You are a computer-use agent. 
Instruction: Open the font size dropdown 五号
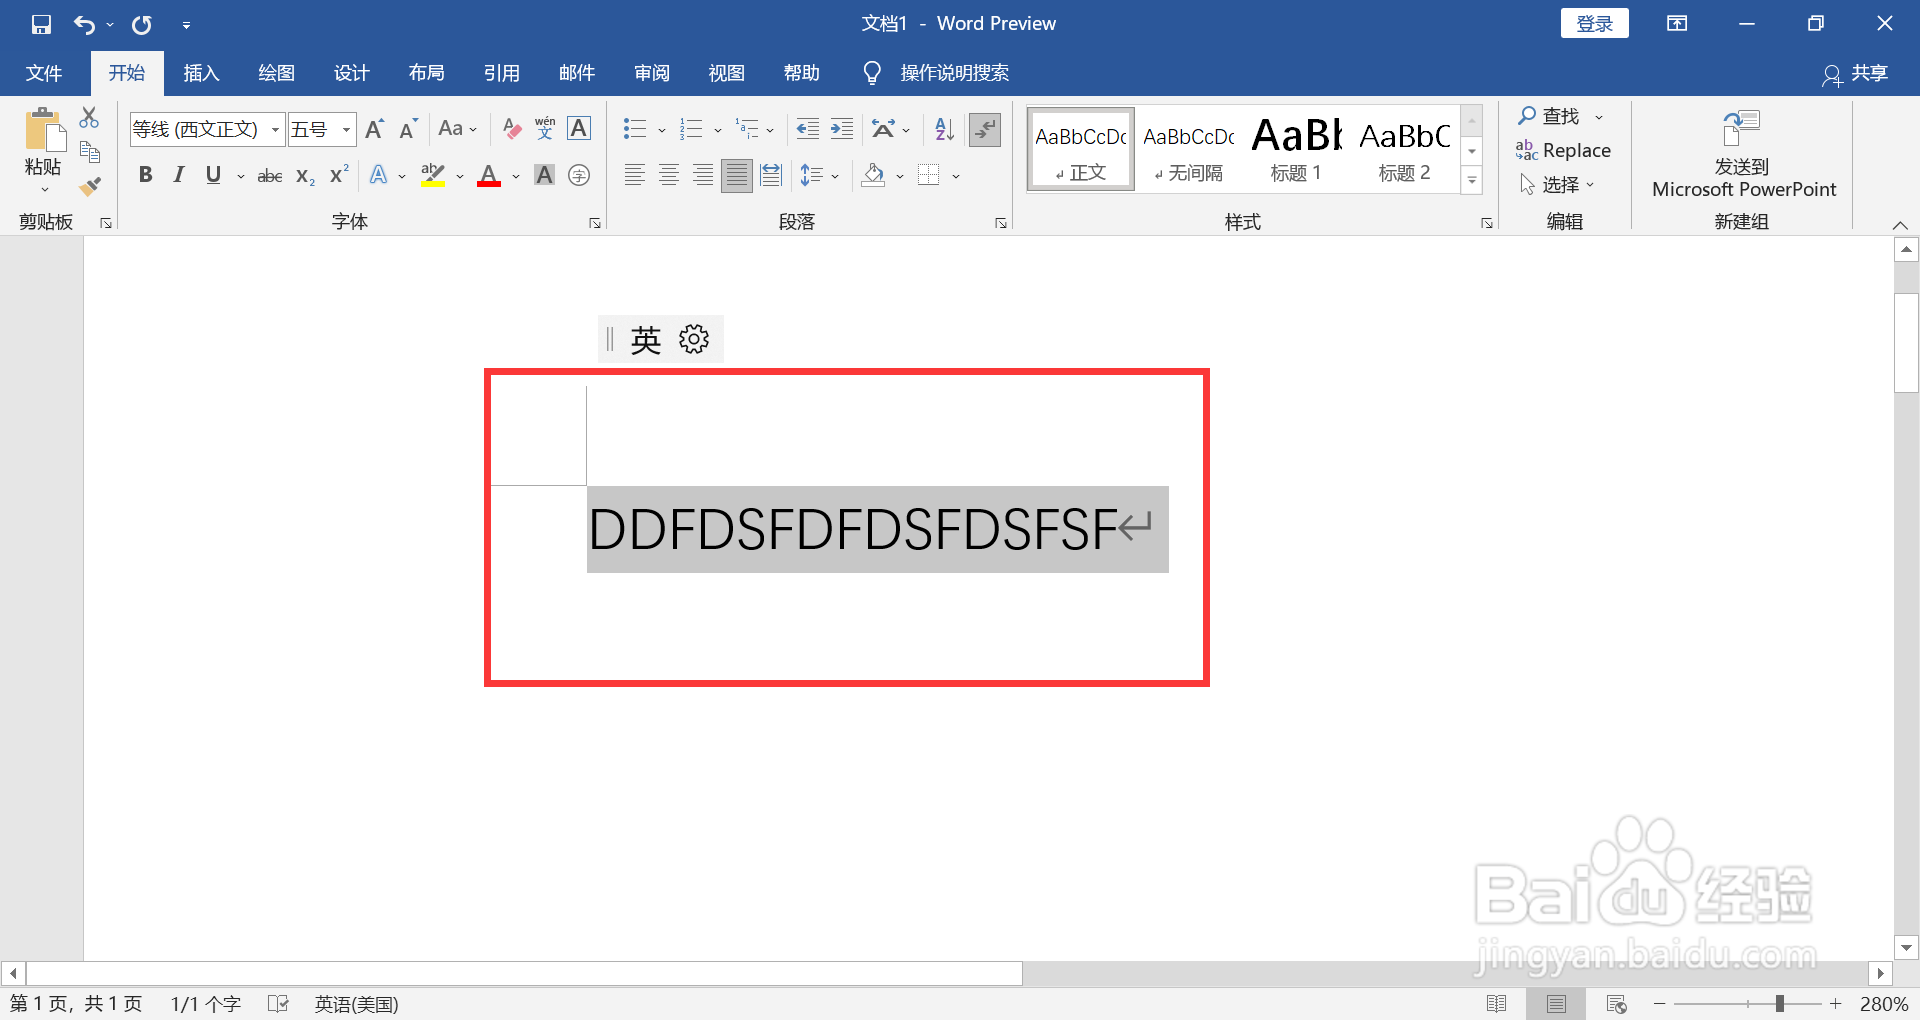(x=346, y=129)
